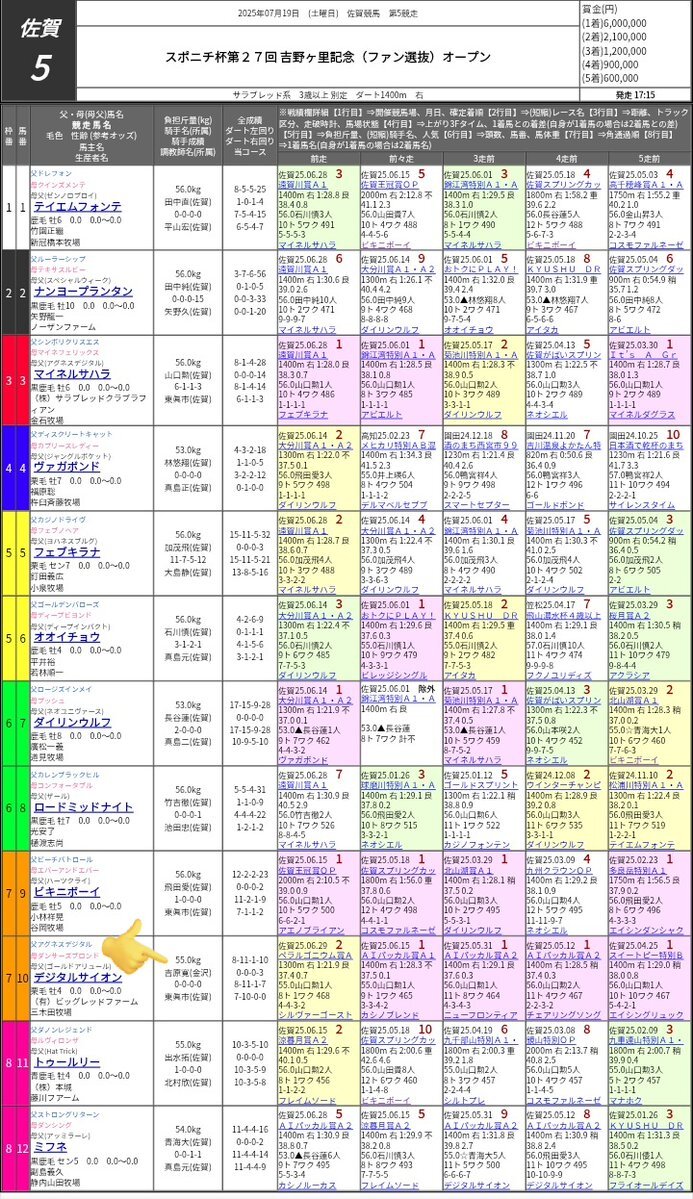This screenshot has width=693, height=1199.
Task: Click horse name ビキニボーイ in gate 9
Action: pyautogui.click(x=65, y=892)
